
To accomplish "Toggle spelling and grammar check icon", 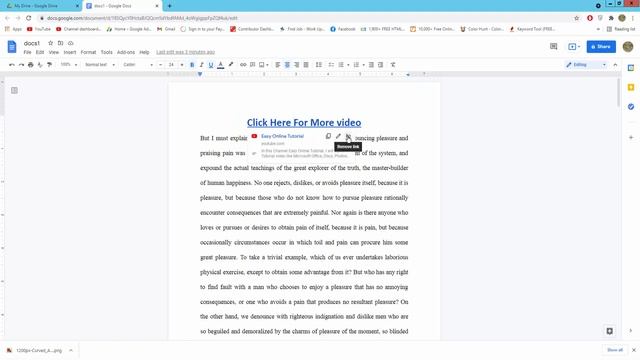I will click(x=40, y=65).
